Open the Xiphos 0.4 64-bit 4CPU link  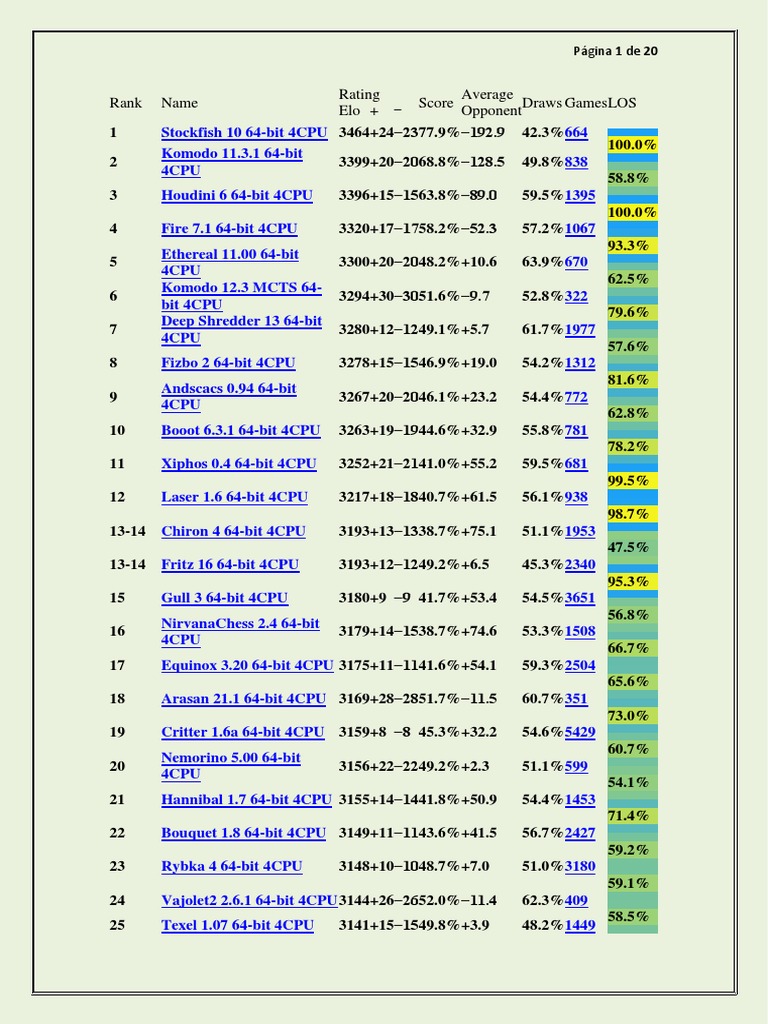pos(238,464)
